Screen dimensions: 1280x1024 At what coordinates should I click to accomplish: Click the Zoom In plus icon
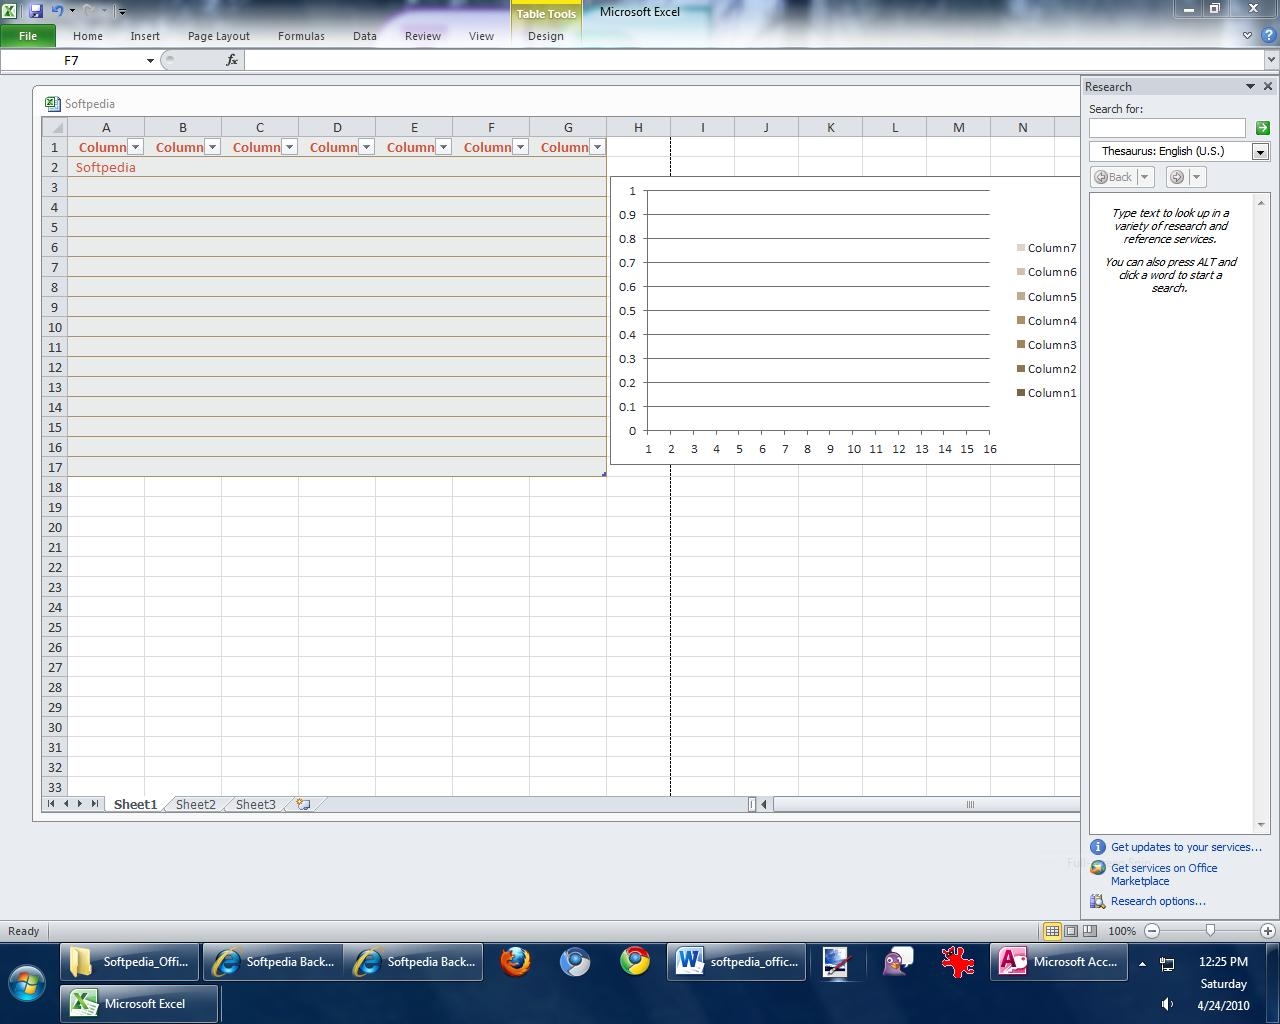click(1267, 931)
